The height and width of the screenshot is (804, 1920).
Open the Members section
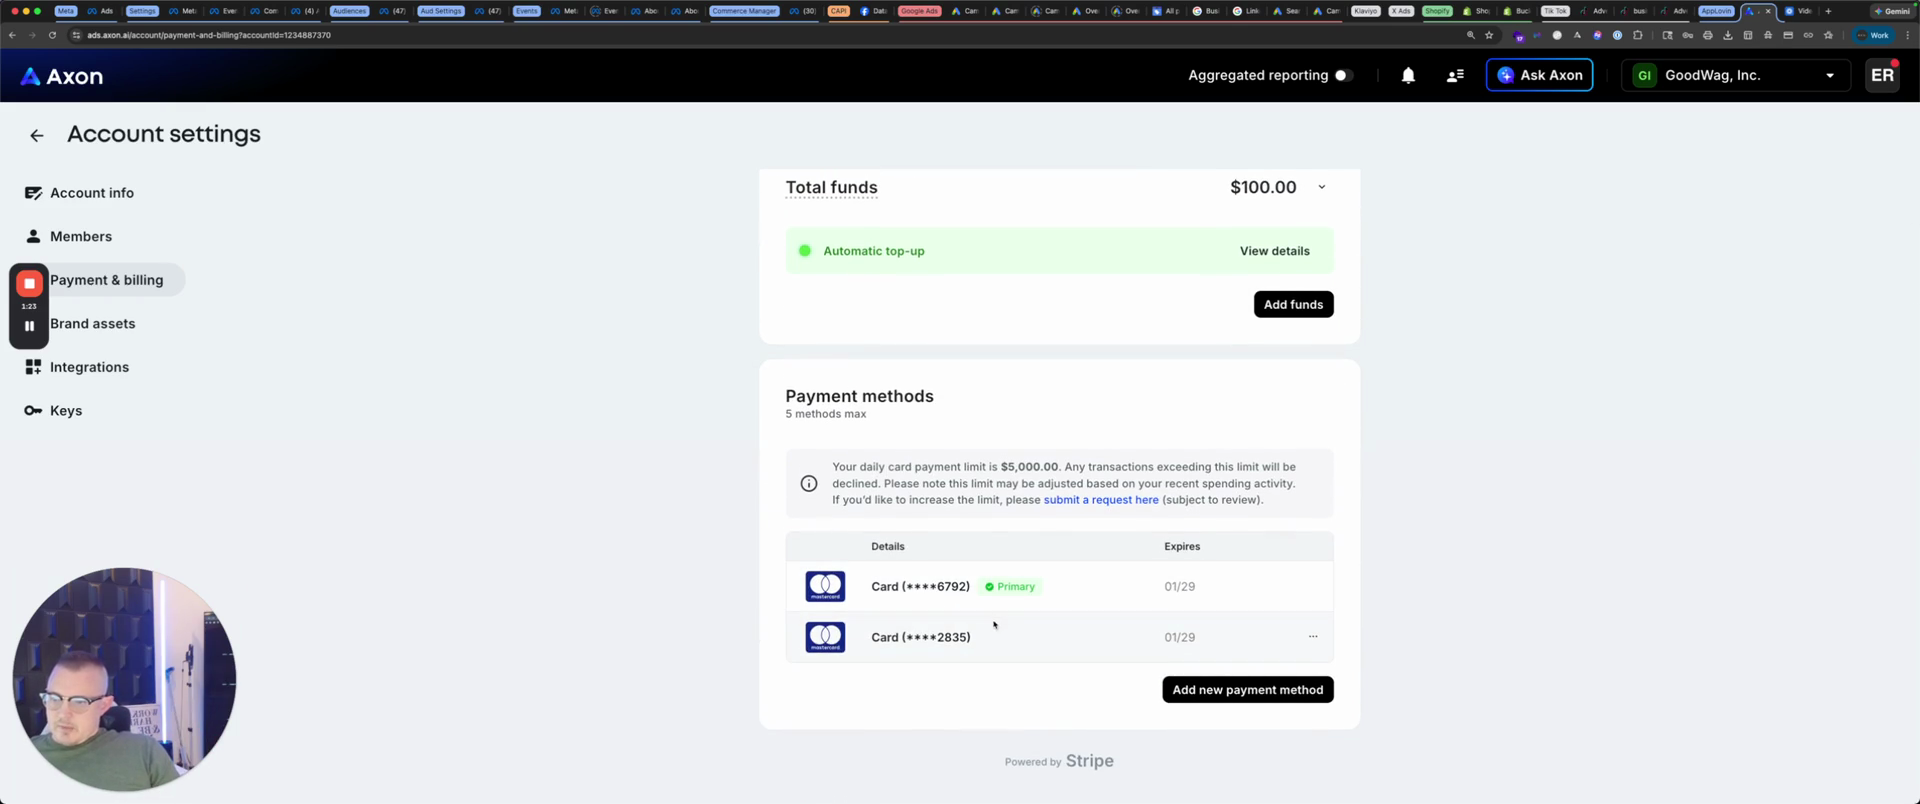(81, 237)
